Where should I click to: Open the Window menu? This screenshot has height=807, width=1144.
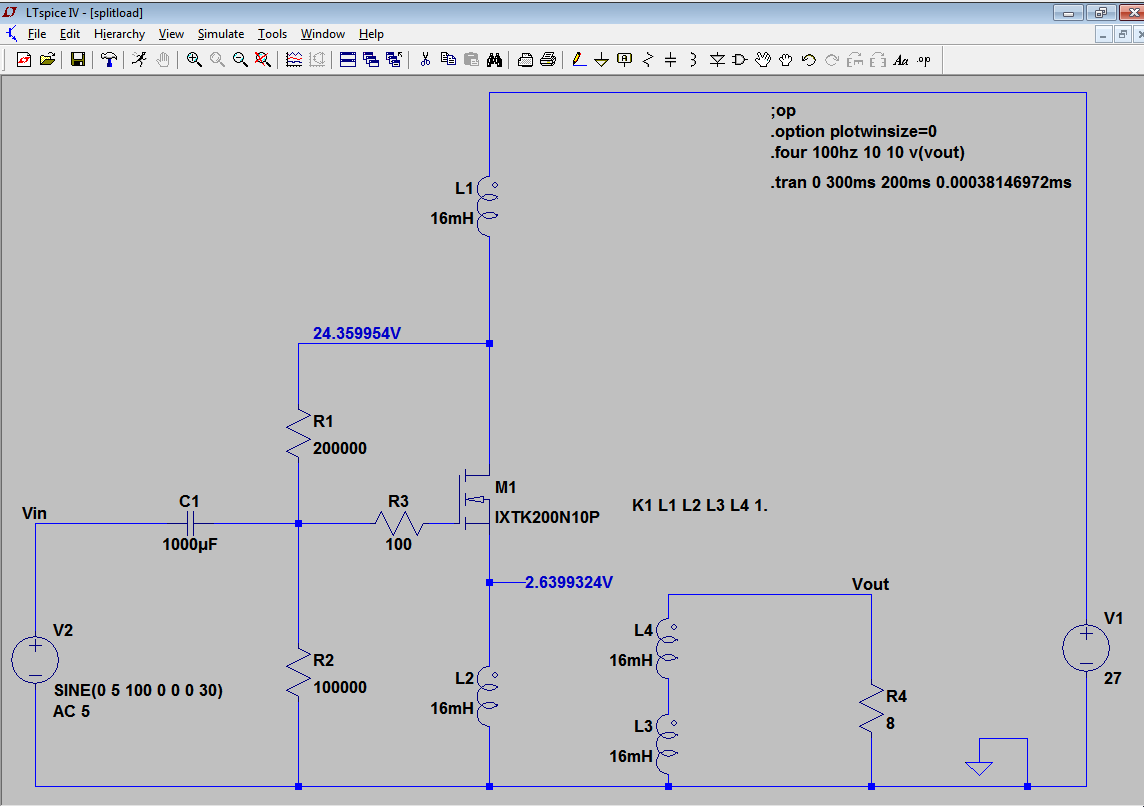click(x=322, y=34)
